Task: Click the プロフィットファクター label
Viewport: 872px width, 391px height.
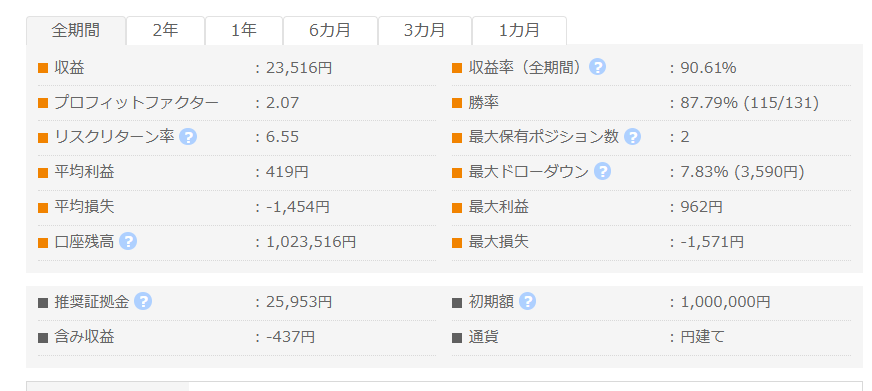Action: coord(137,103)
